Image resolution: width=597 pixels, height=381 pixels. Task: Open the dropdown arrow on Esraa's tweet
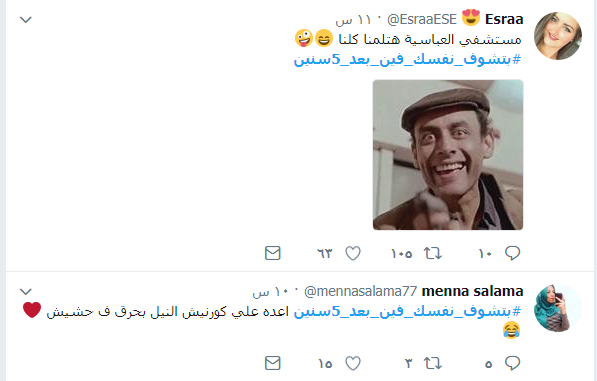click(x=26, y=19)
